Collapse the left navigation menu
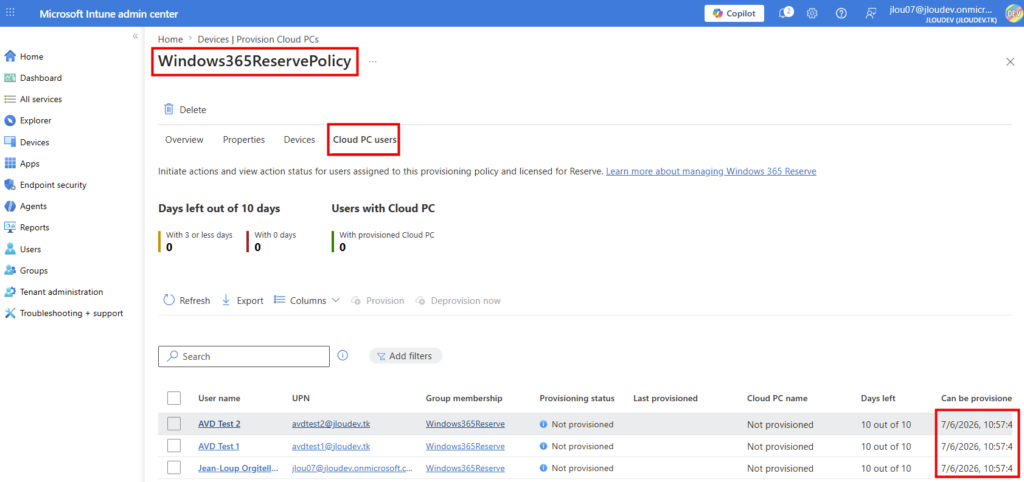This screenshot has width=1024, height=482. (135, 36)
